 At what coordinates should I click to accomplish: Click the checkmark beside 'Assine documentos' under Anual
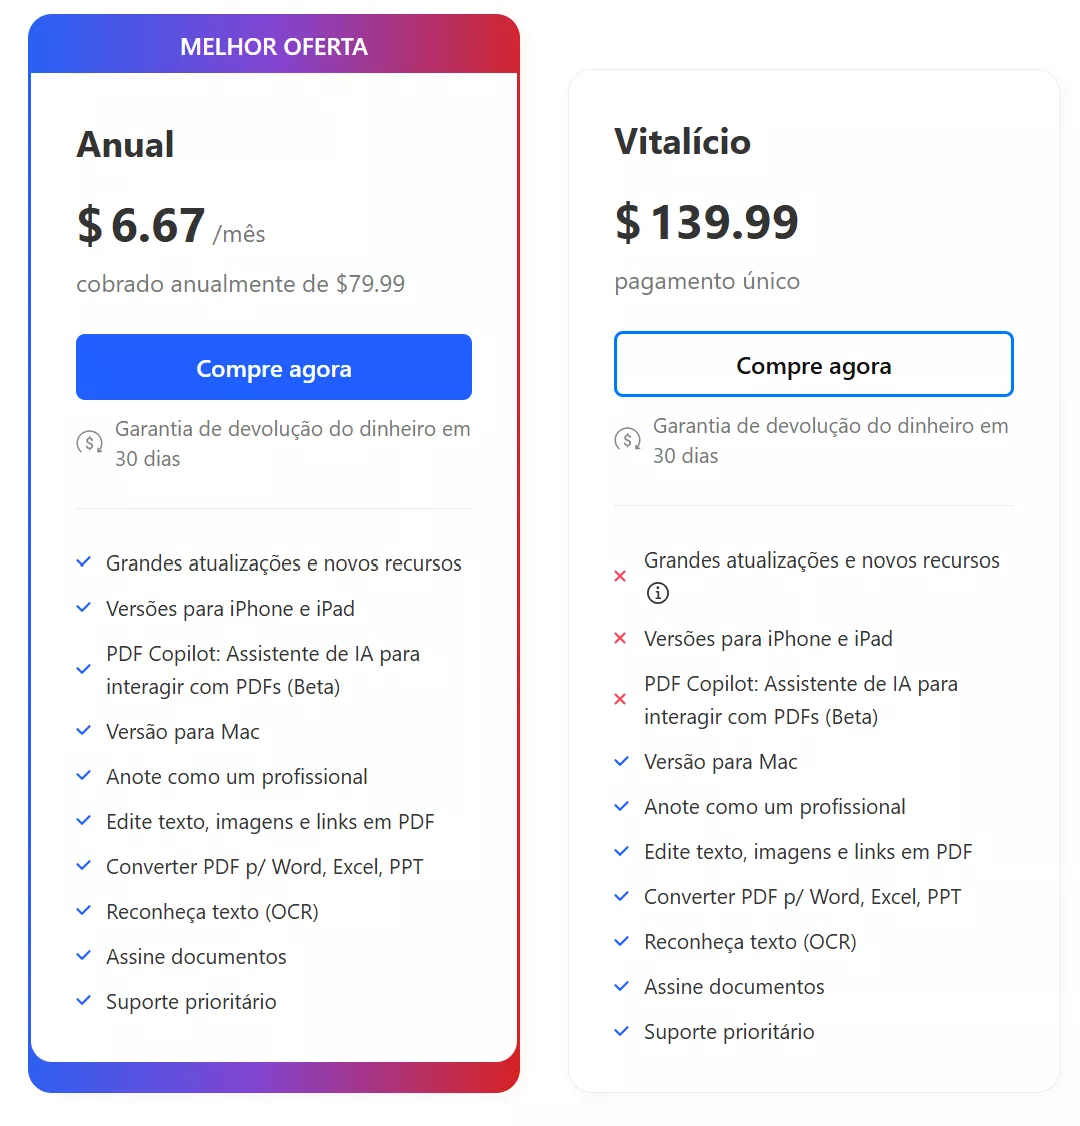[84, 955]
